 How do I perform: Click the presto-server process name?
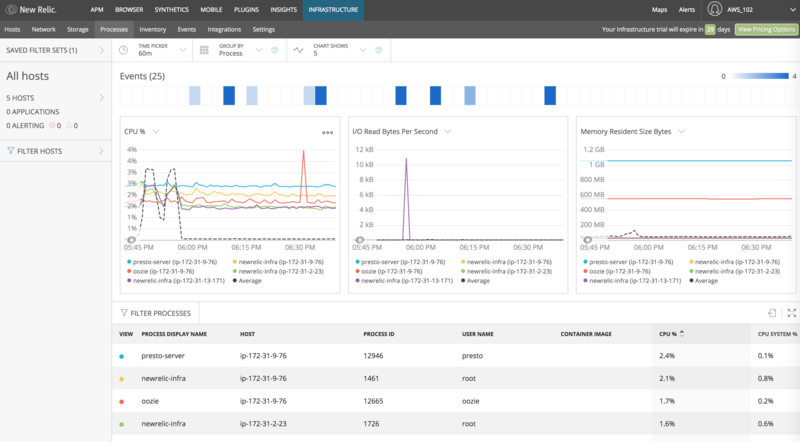pyautogui.click(x=163, y=356)
